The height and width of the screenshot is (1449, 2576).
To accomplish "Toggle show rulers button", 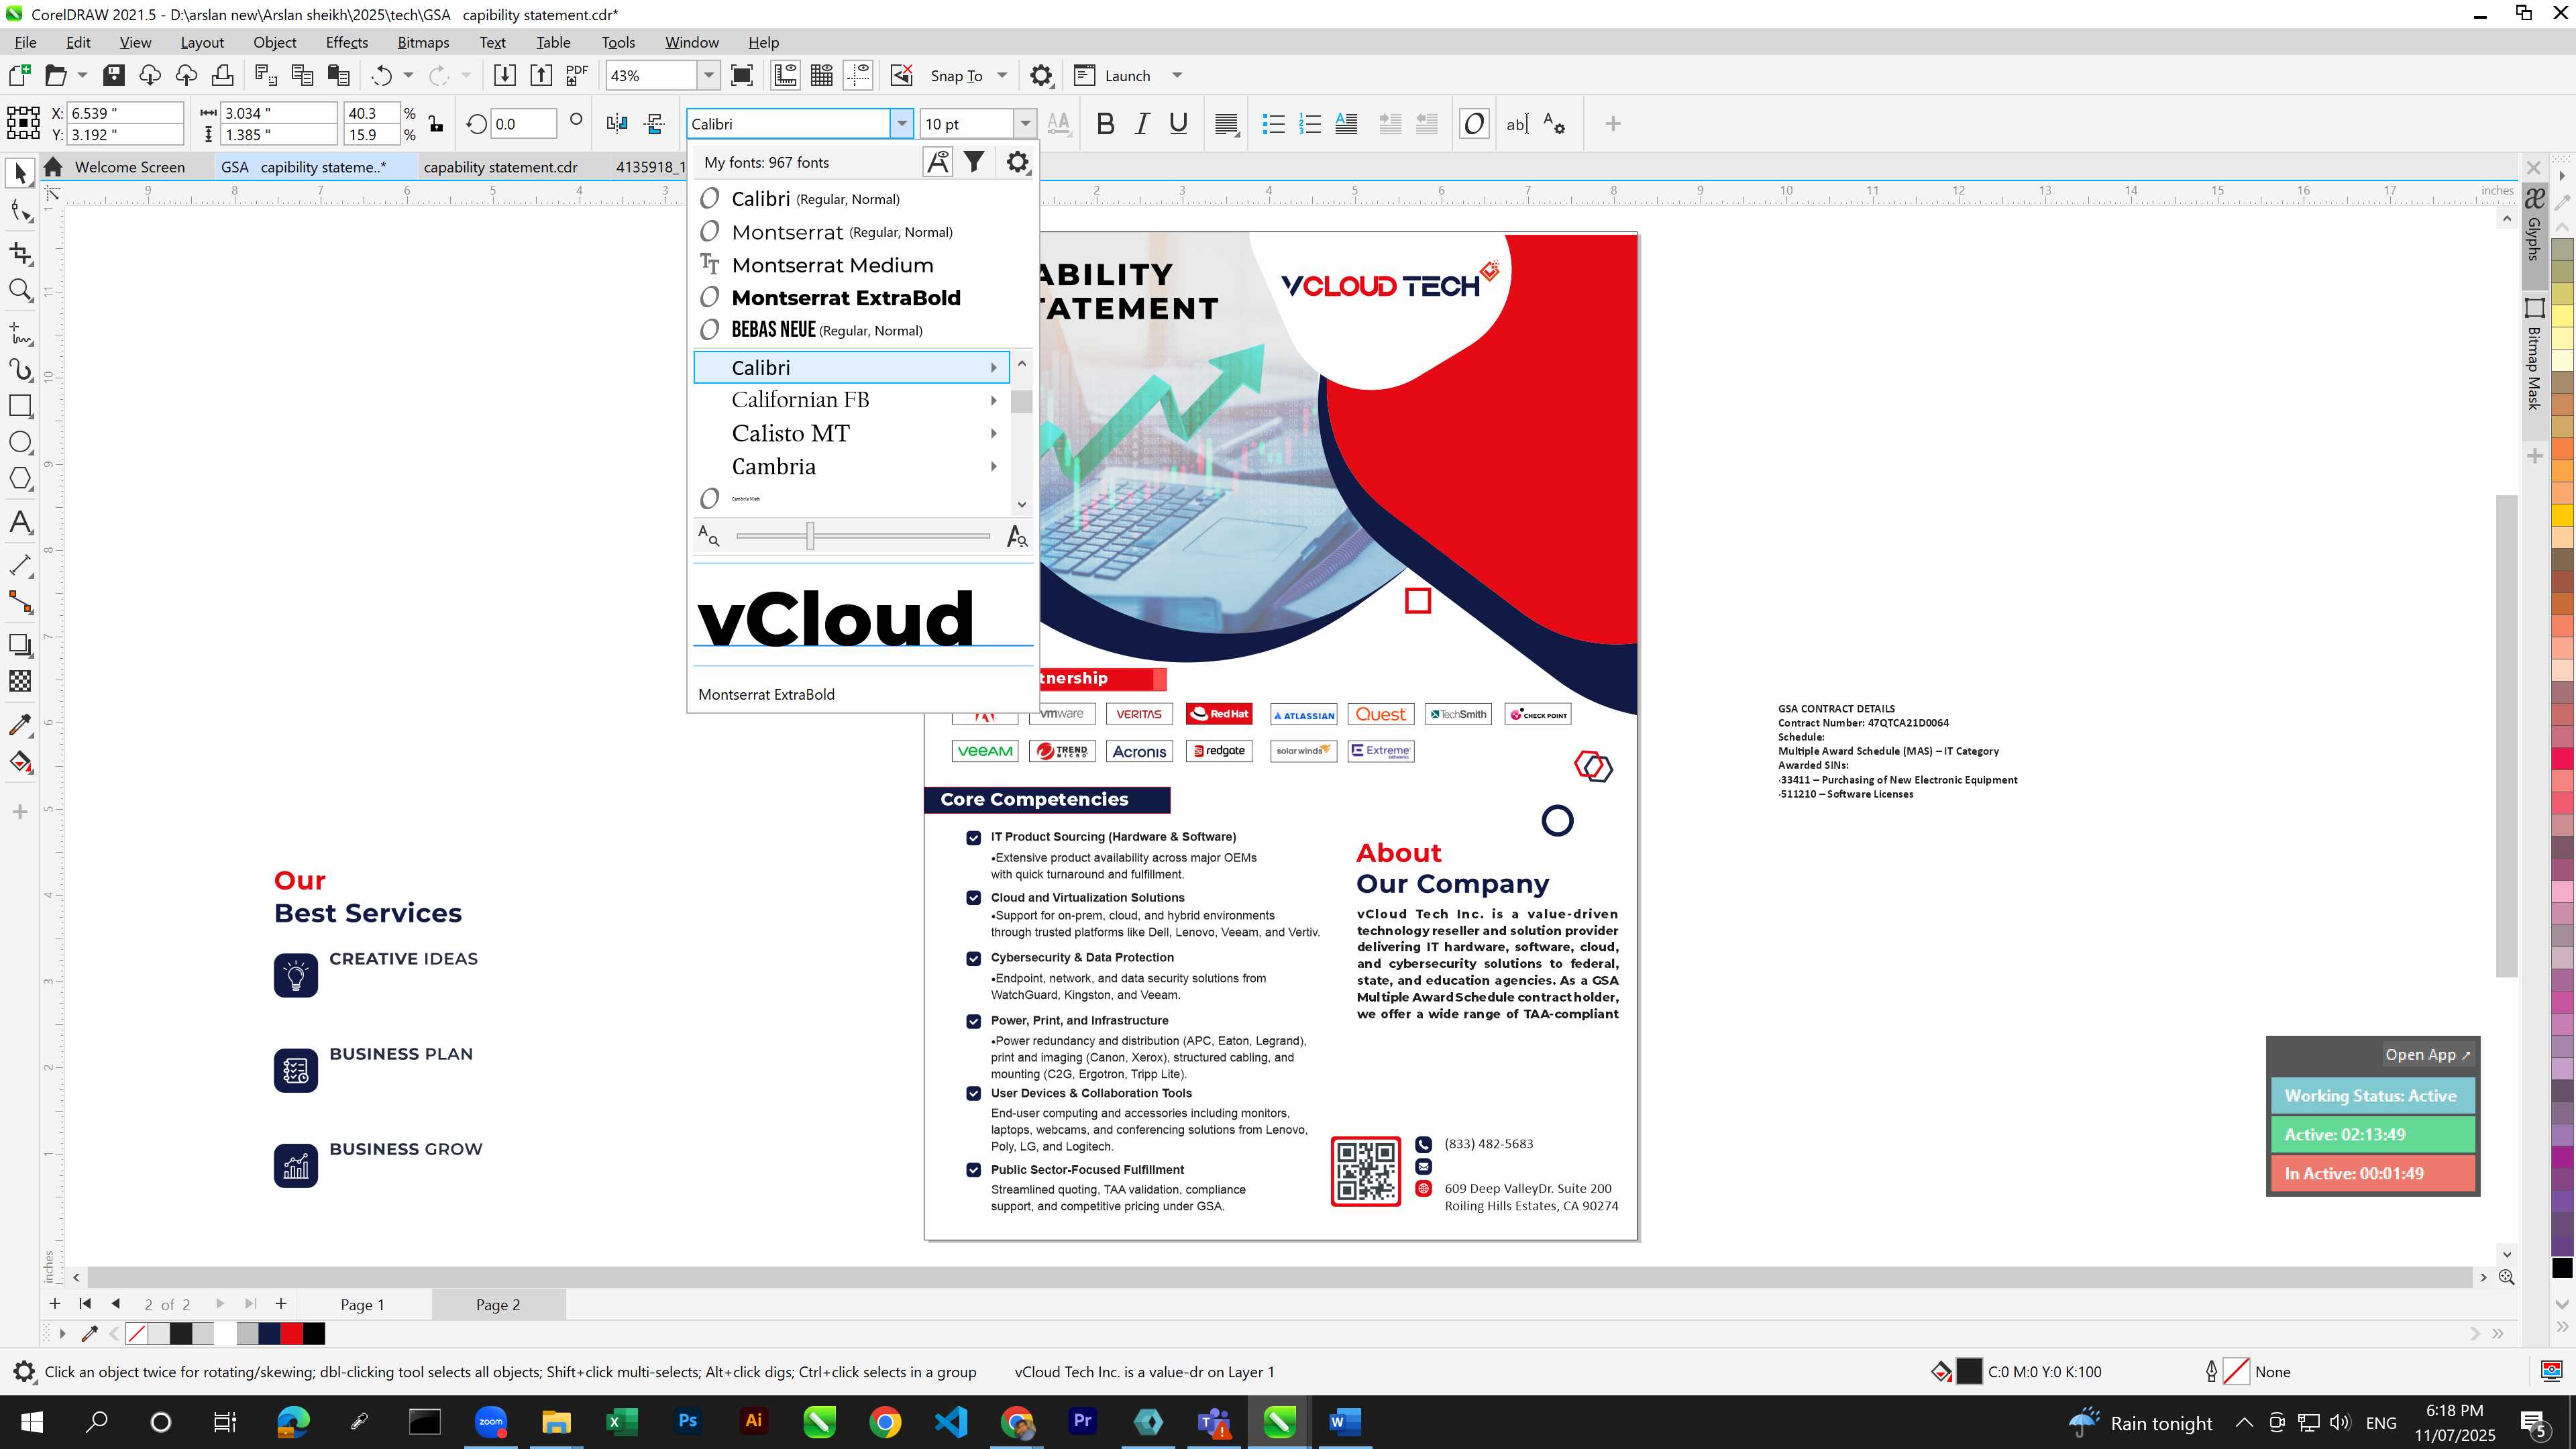I will point(785,75).
